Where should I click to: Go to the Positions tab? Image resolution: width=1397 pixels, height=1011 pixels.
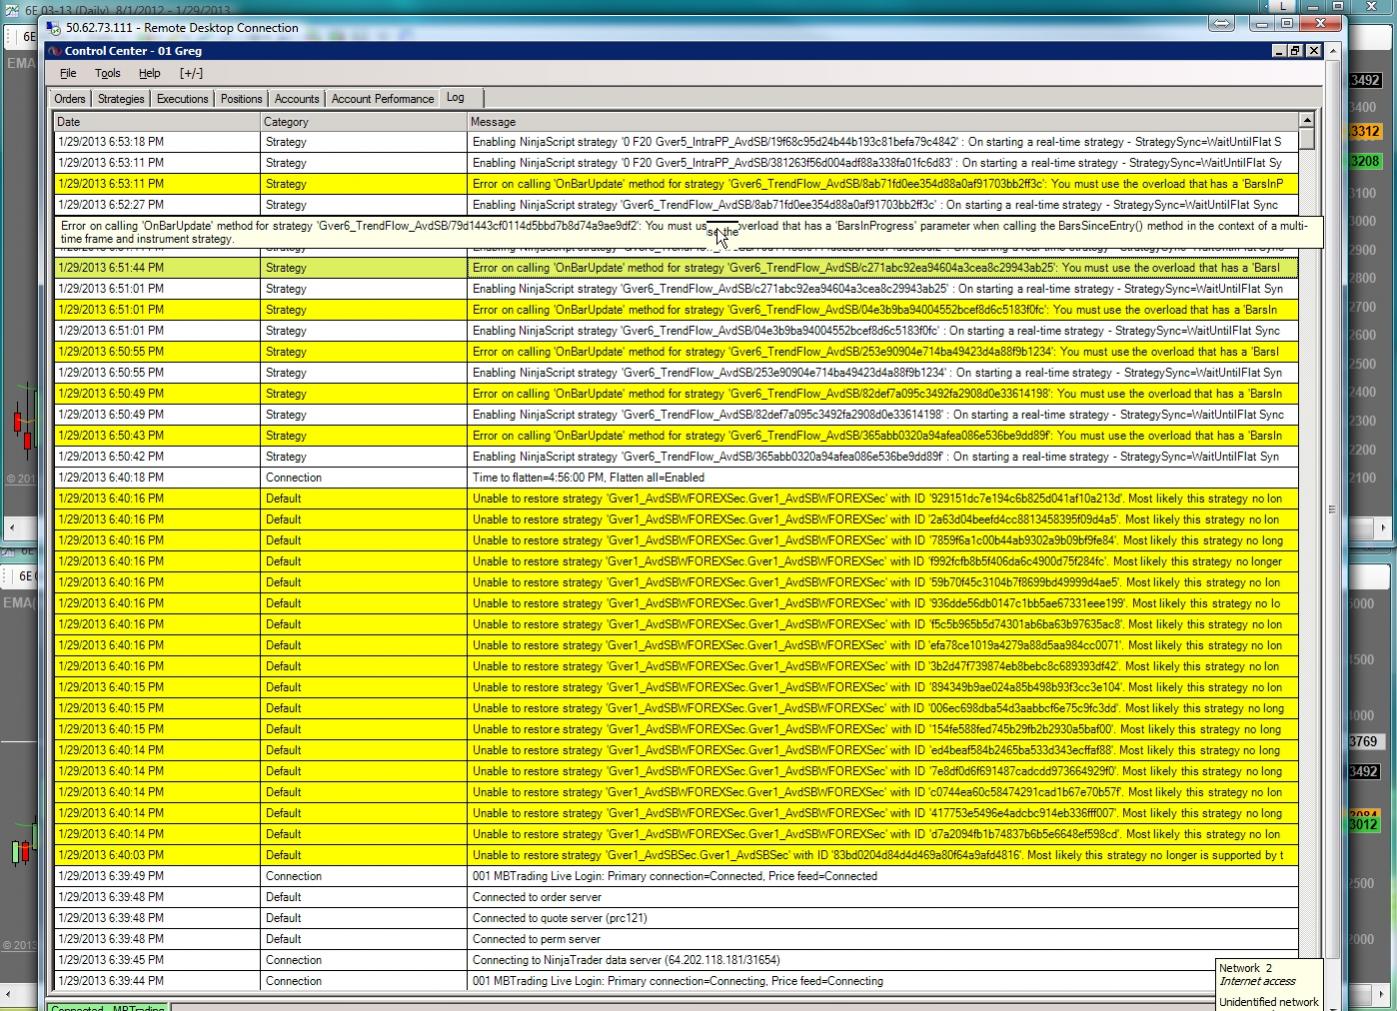(241, 99)
